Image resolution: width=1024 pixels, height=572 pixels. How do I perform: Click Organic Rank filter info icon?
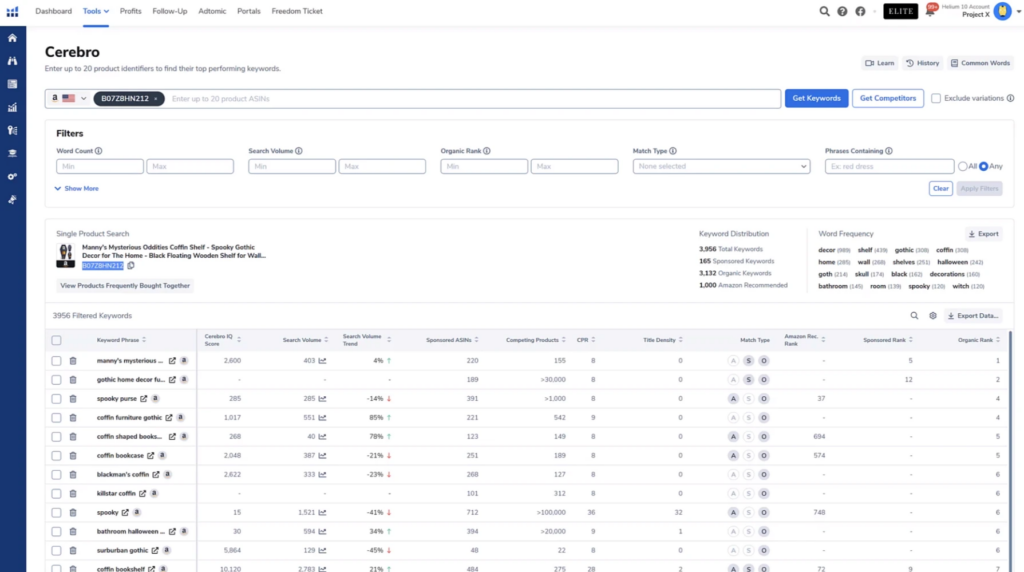click(487, 151)
